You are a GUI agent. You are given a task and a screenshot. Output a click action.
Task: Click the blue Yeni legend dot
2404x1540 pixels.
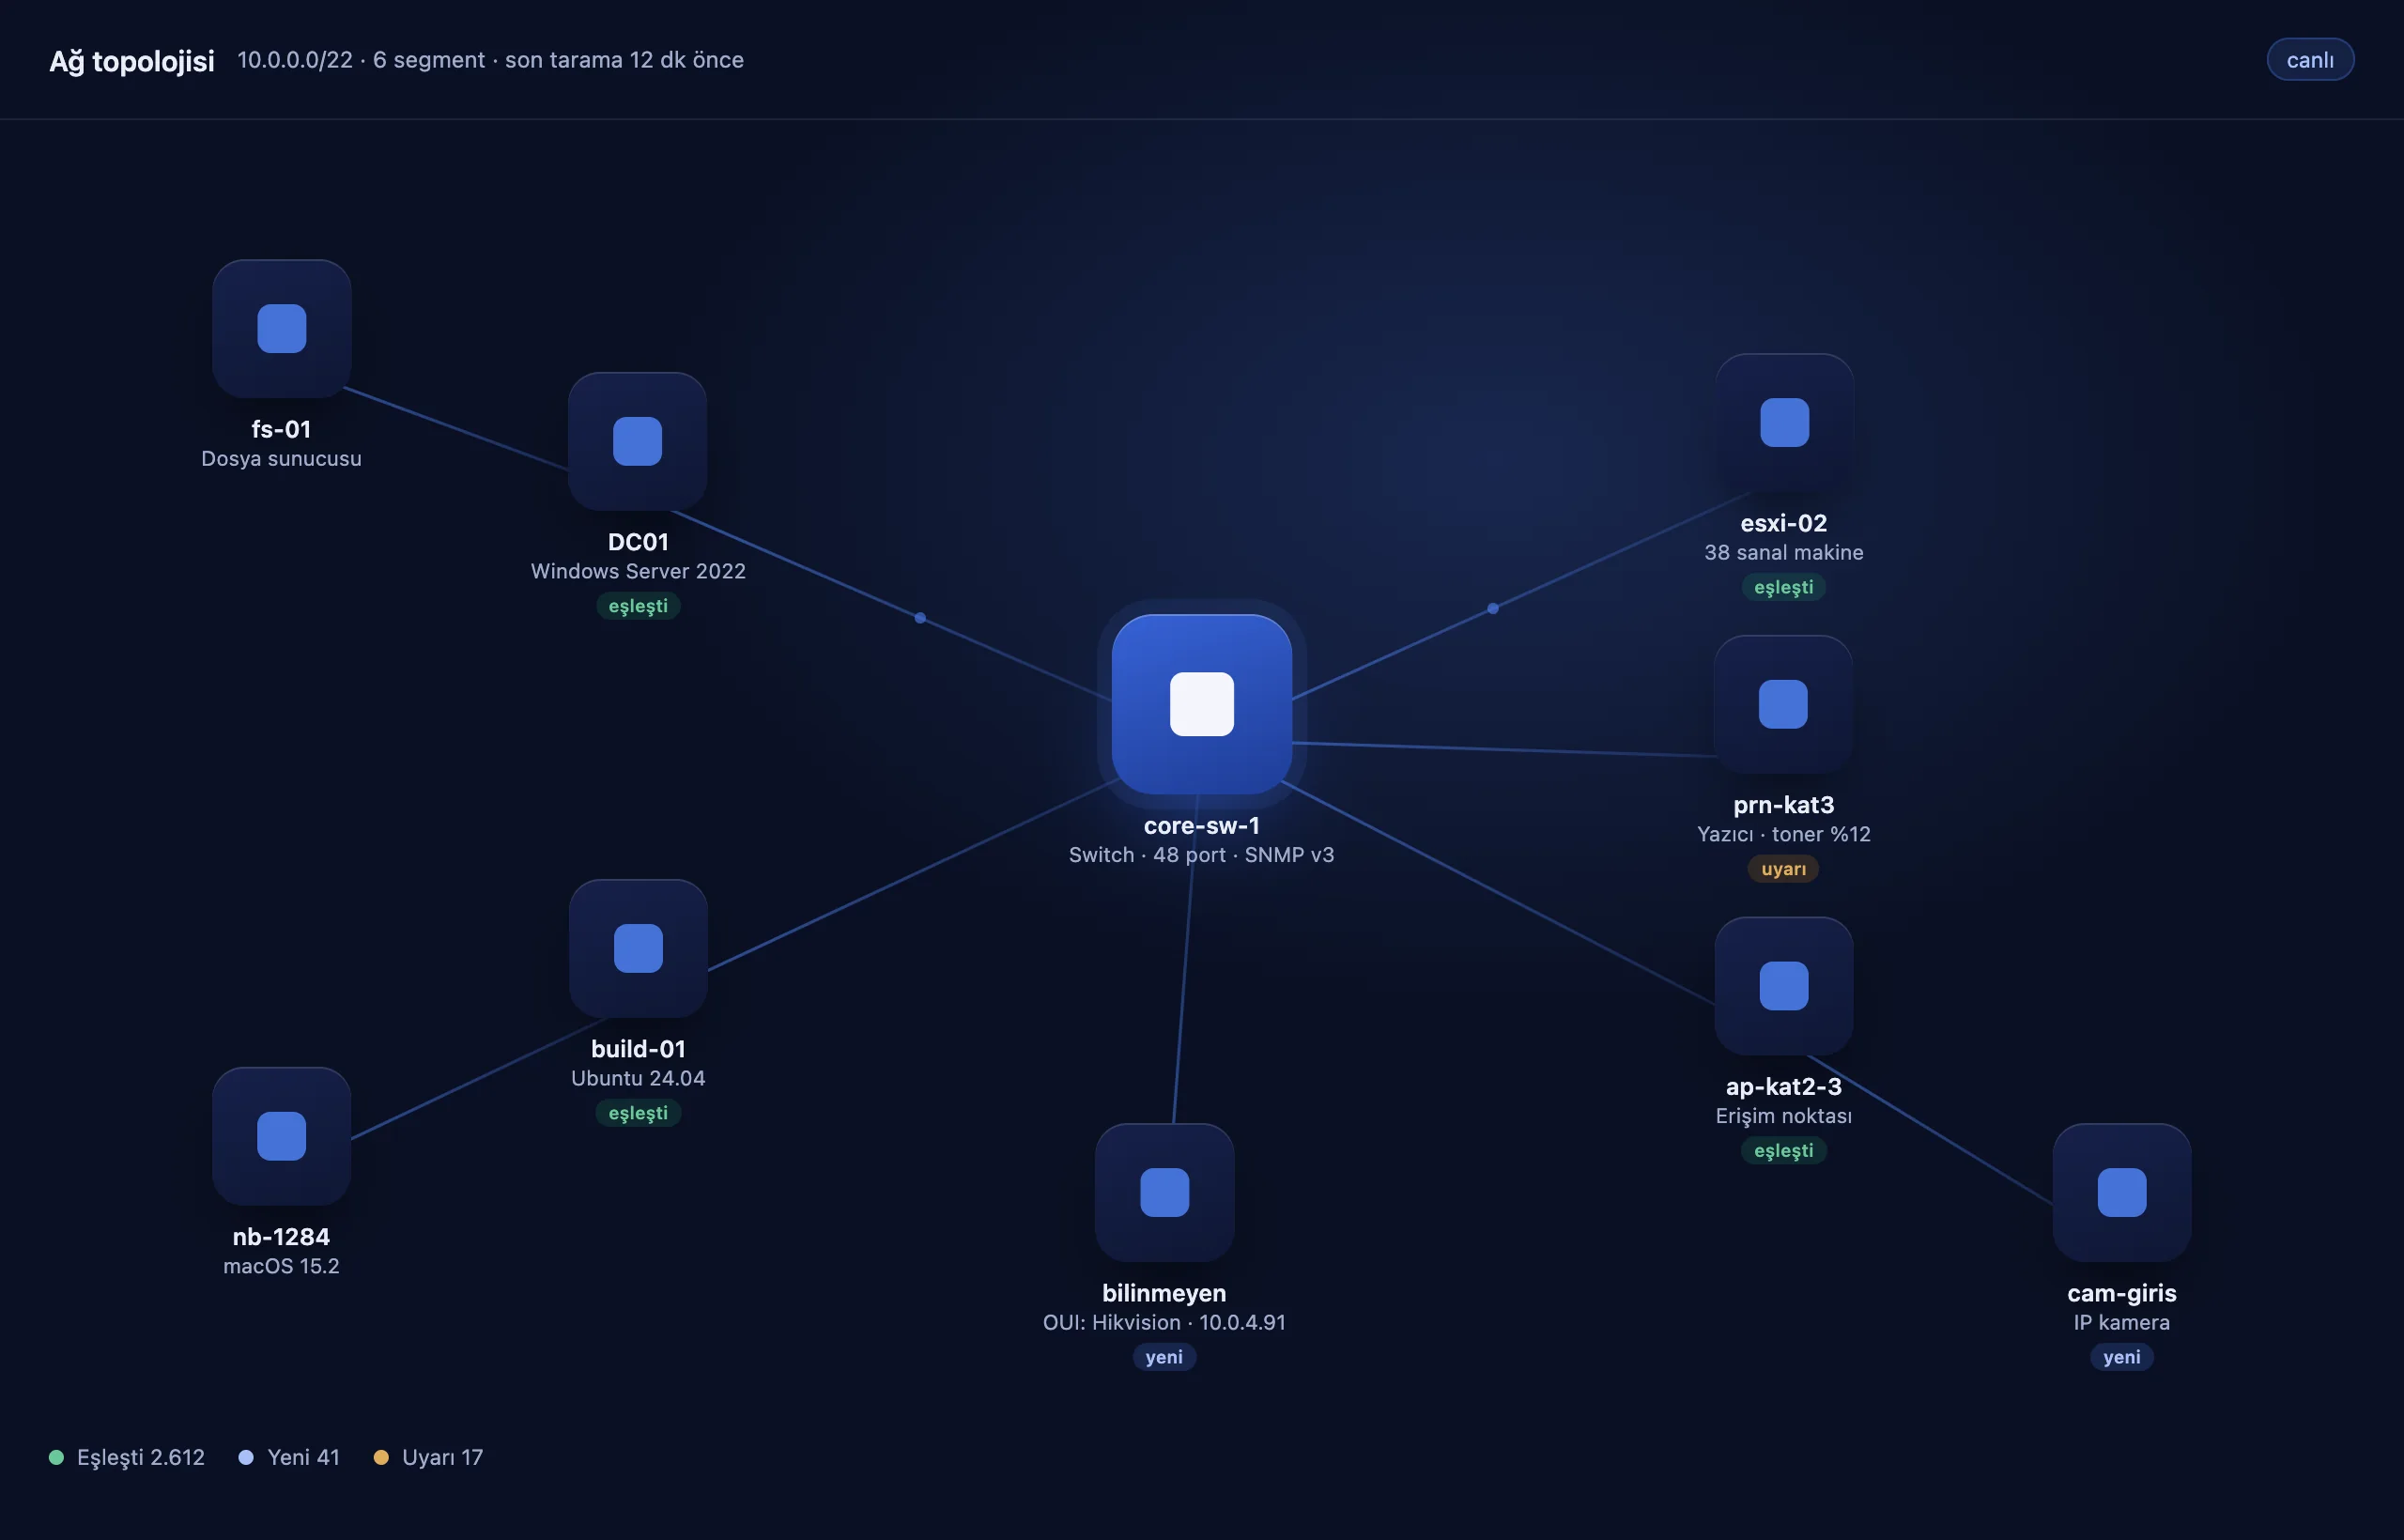tap(246, 1457)
